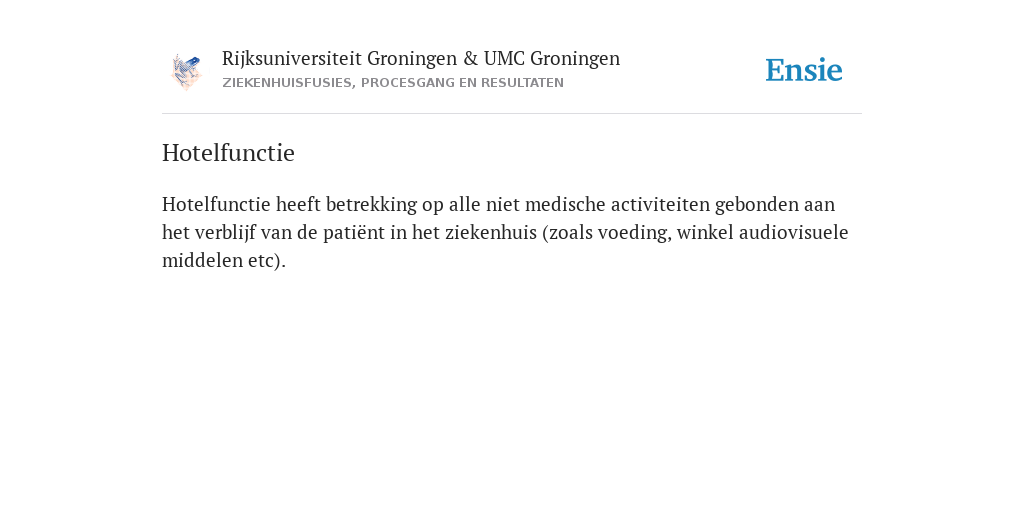Click 'ZIEKENHUISFUSIES,' in the gray subtitle
1024x512 pixels.
289,83
